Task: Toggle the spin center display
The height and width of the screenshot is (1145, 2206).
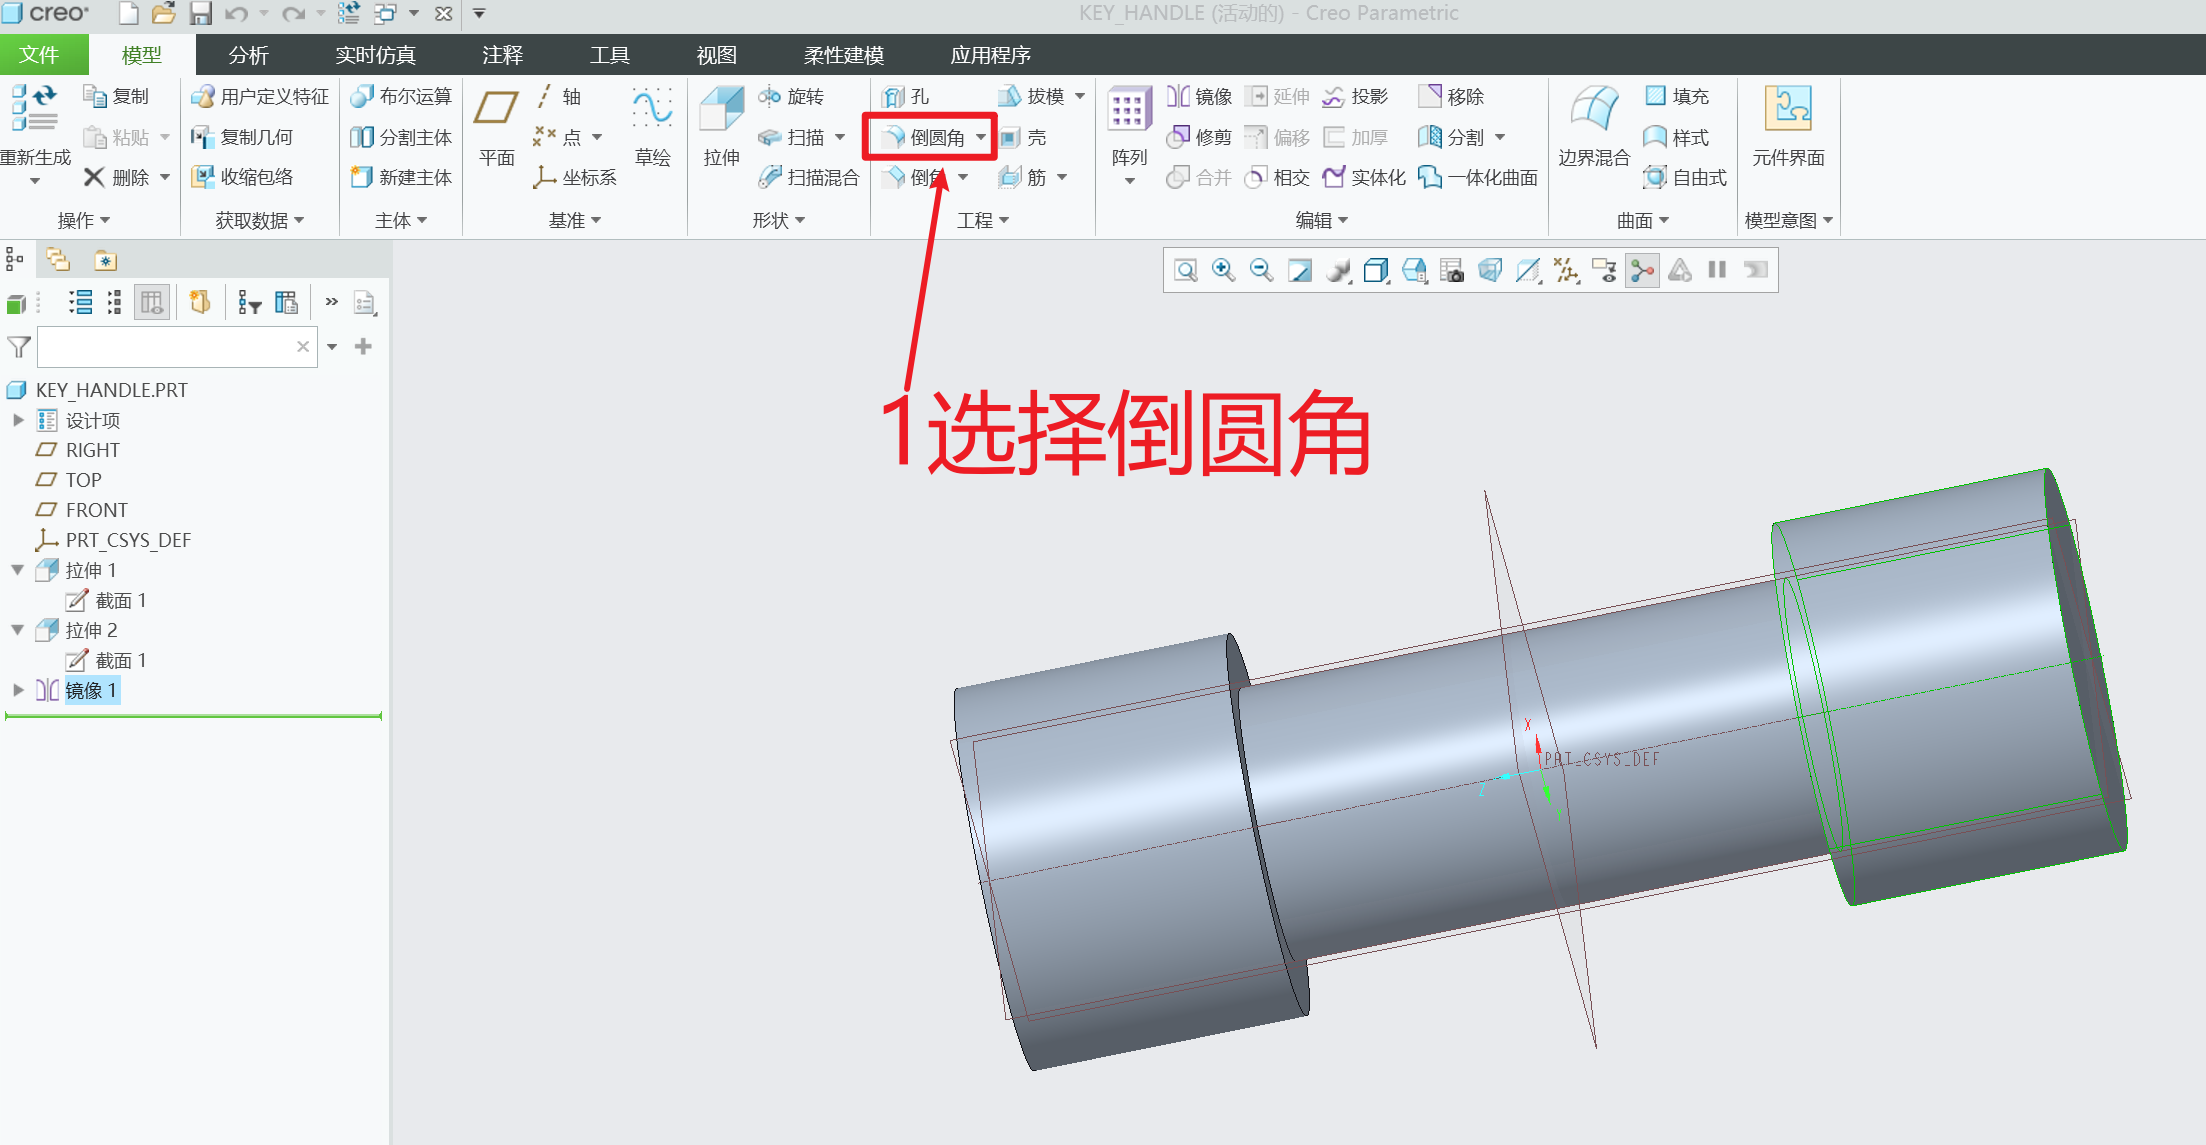Action: click(1642, 270)
